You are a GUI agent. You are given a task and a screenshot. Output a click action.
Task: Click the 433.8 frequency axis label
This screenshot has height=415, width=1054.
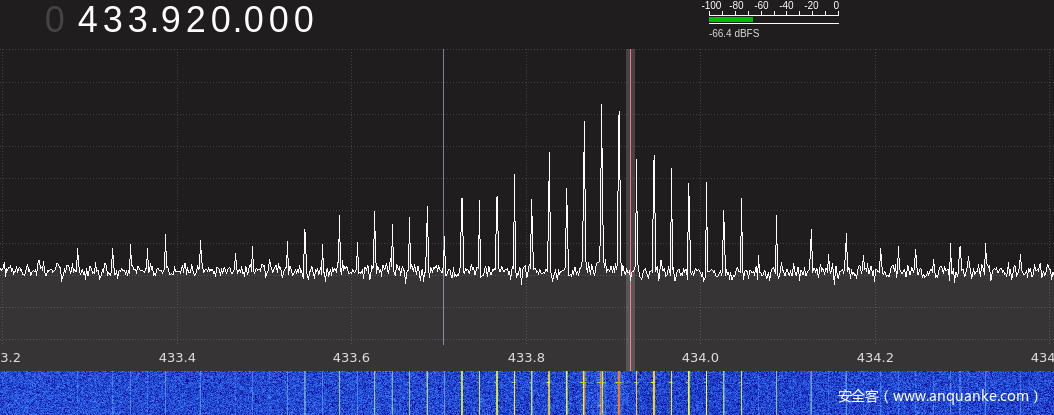pyautogui.click(x=526, y=358)
